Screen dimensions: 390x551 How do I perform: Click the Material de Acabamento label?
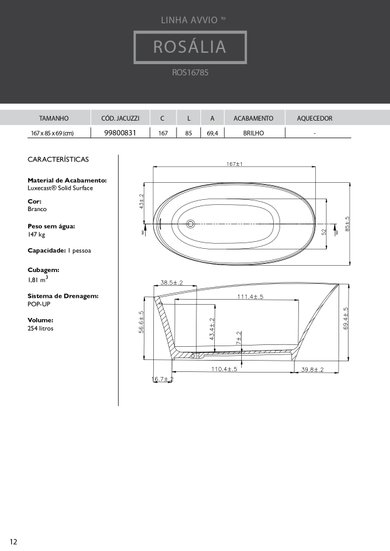[x=67, y=180]
